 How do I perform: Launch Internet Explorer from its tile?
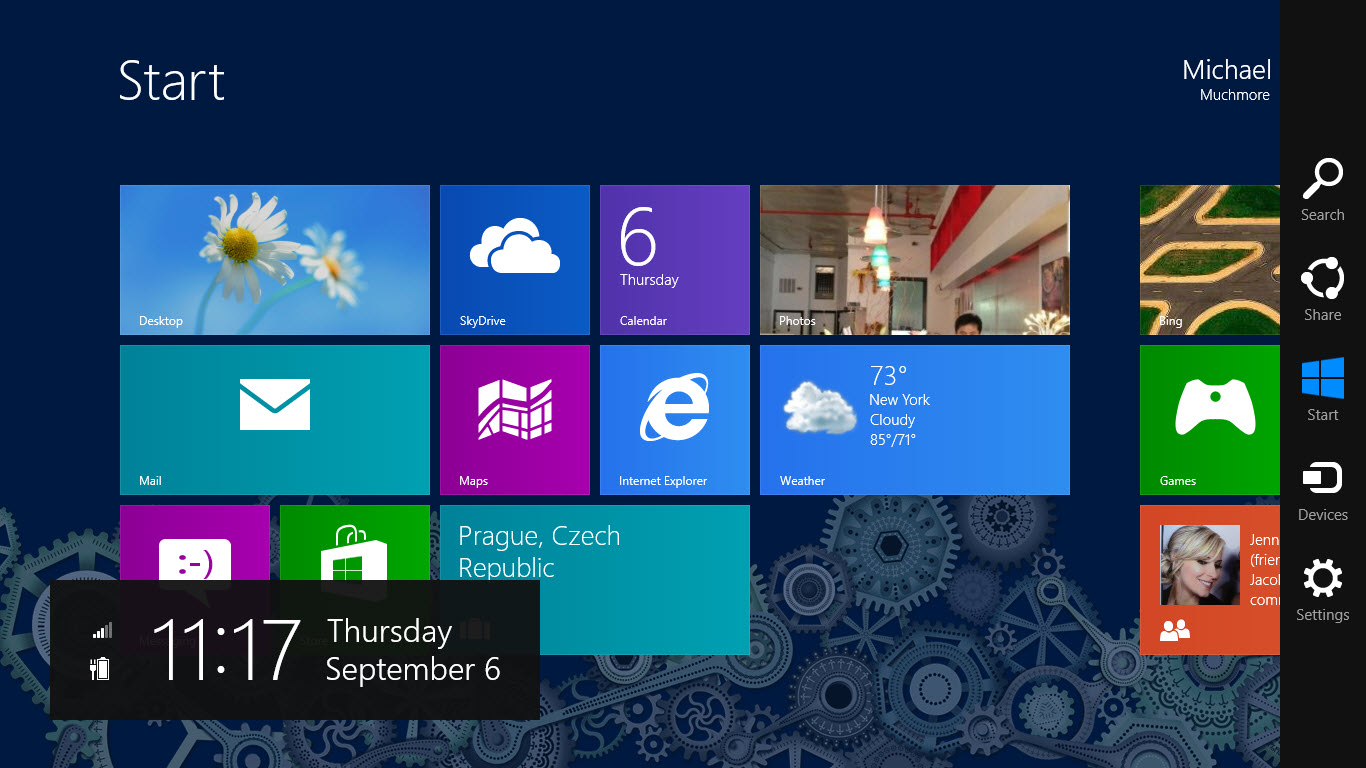(674, 420)
